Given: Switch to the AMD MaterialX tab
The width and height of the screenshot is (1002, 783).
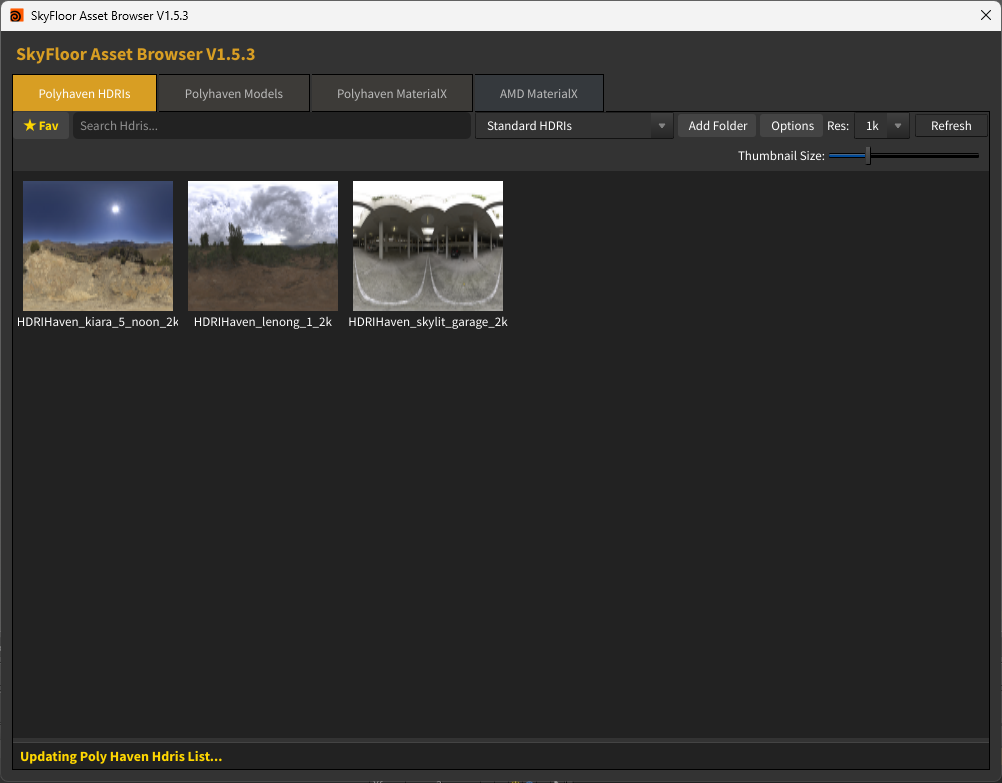Looking at the screenshot, I should [539, 93].
